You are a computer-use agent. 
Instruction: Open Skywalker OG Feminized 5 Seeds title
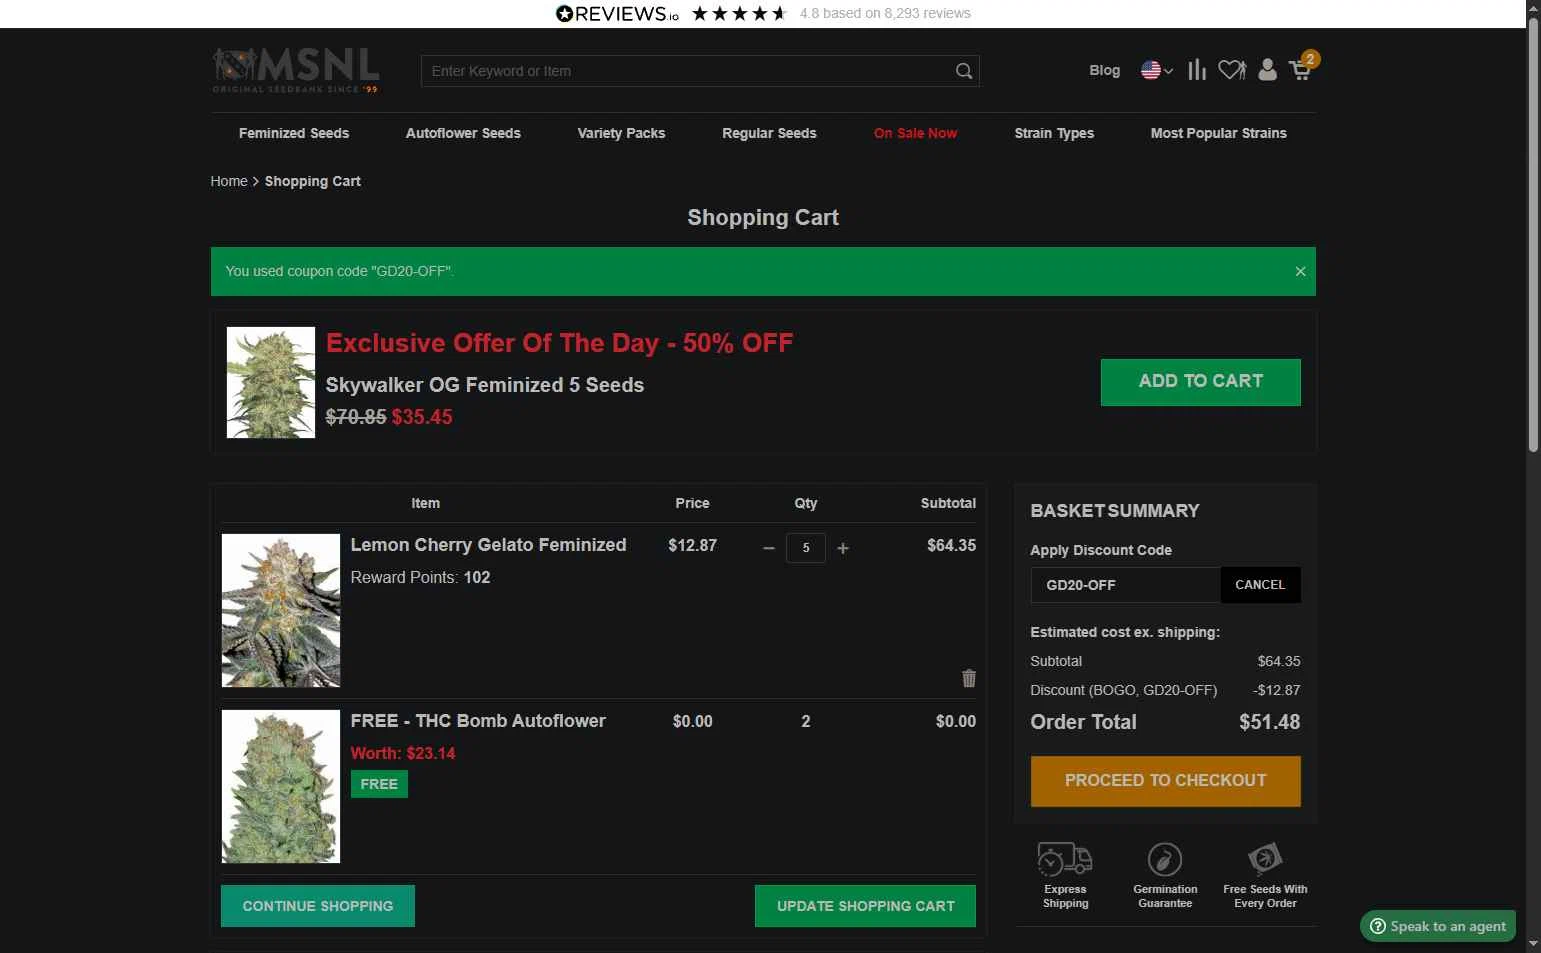tap(485, 385)
